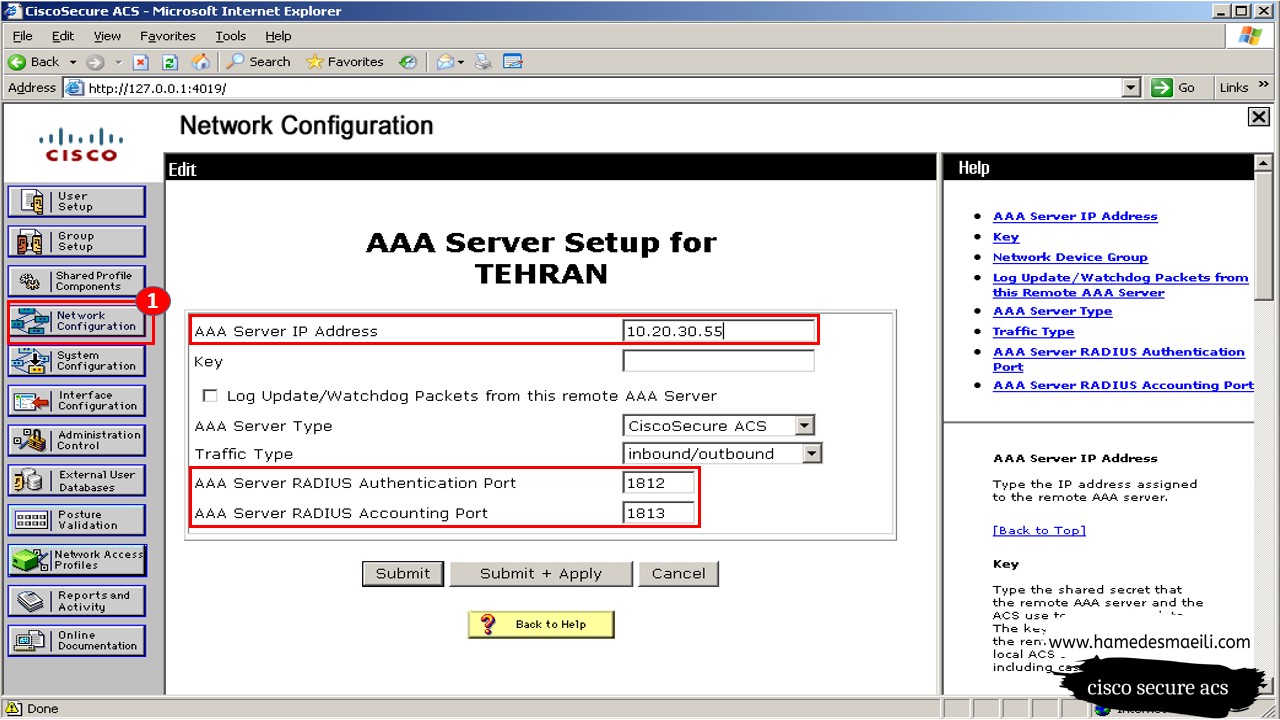Click the Edit toolbar icon
1280x720 pixels.
pyautogui.click(x=513, y=62)
